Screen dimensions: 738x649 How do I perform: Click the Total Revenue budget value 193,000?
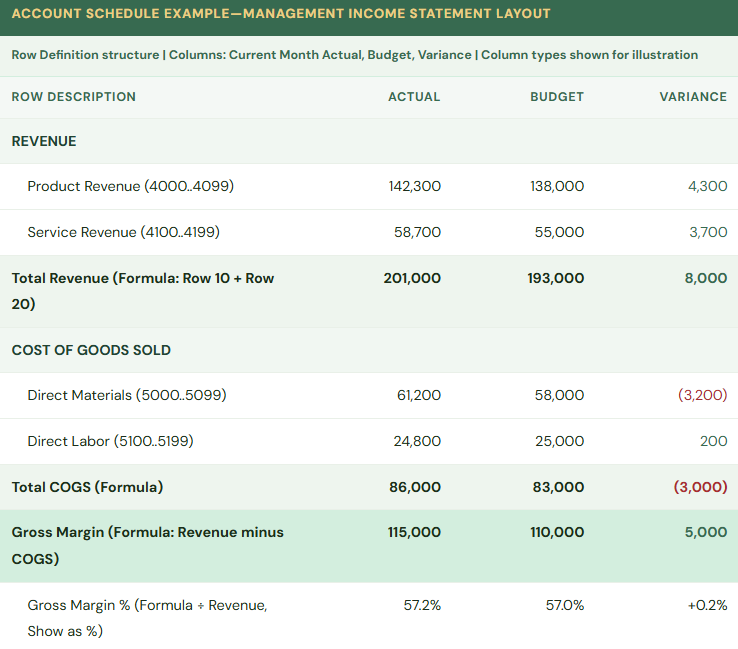click(555, 278)
